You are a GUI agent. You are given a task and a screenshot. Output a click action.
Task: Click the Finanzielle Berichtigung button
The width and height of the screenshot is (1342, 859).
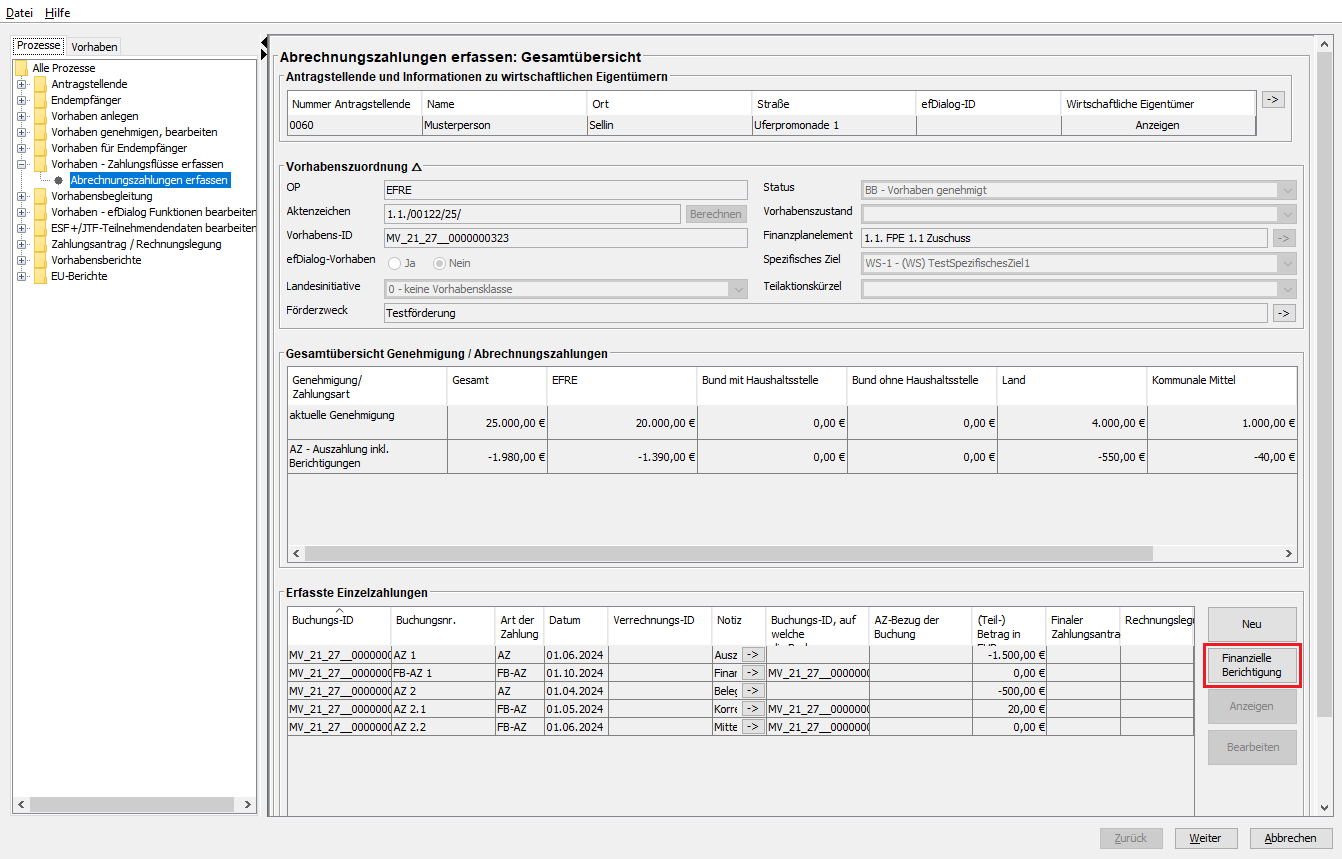click(x=1251, y=666)
